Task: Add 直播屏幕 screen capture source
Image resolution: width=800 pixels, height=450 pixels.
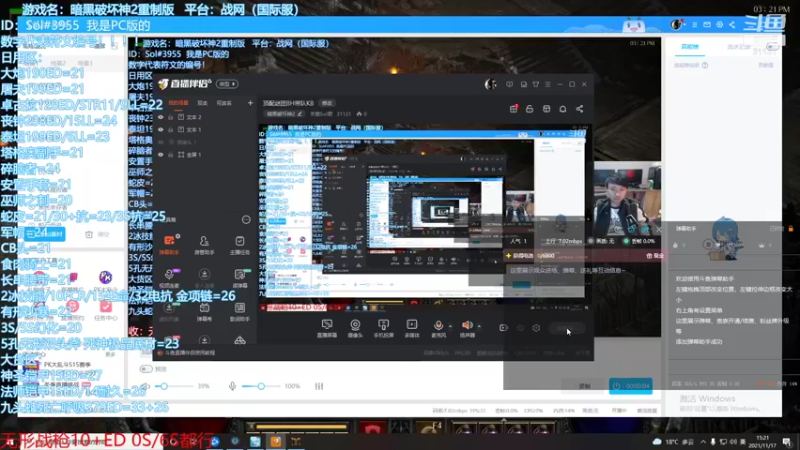Action: pos(327,328)
